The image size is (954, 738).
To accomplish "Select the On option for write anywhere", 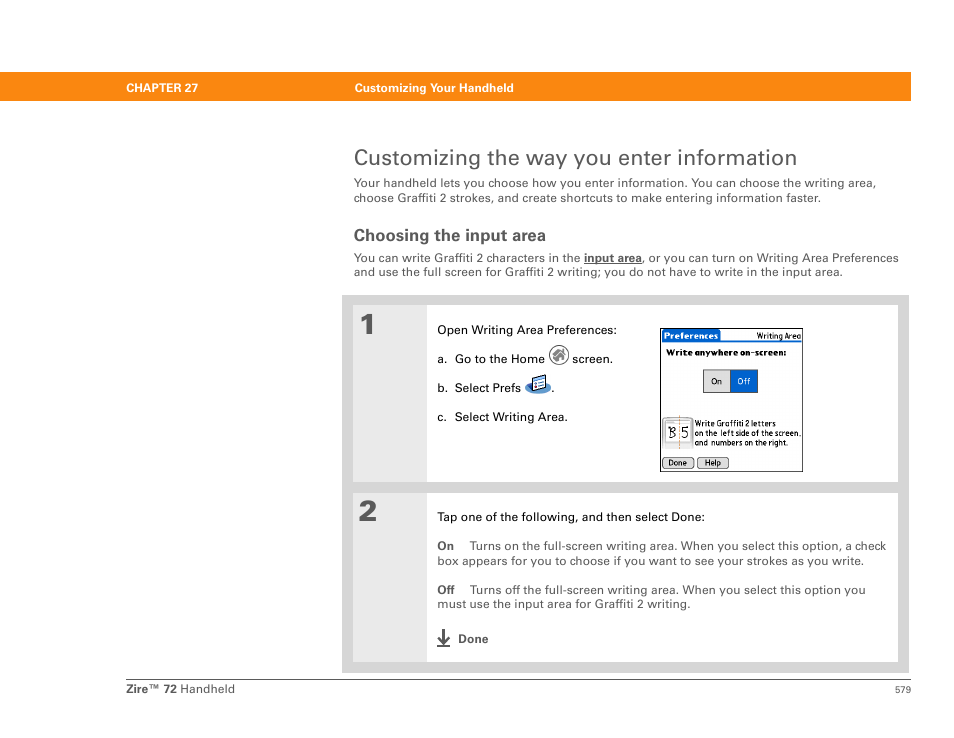I will click(716, 381).
